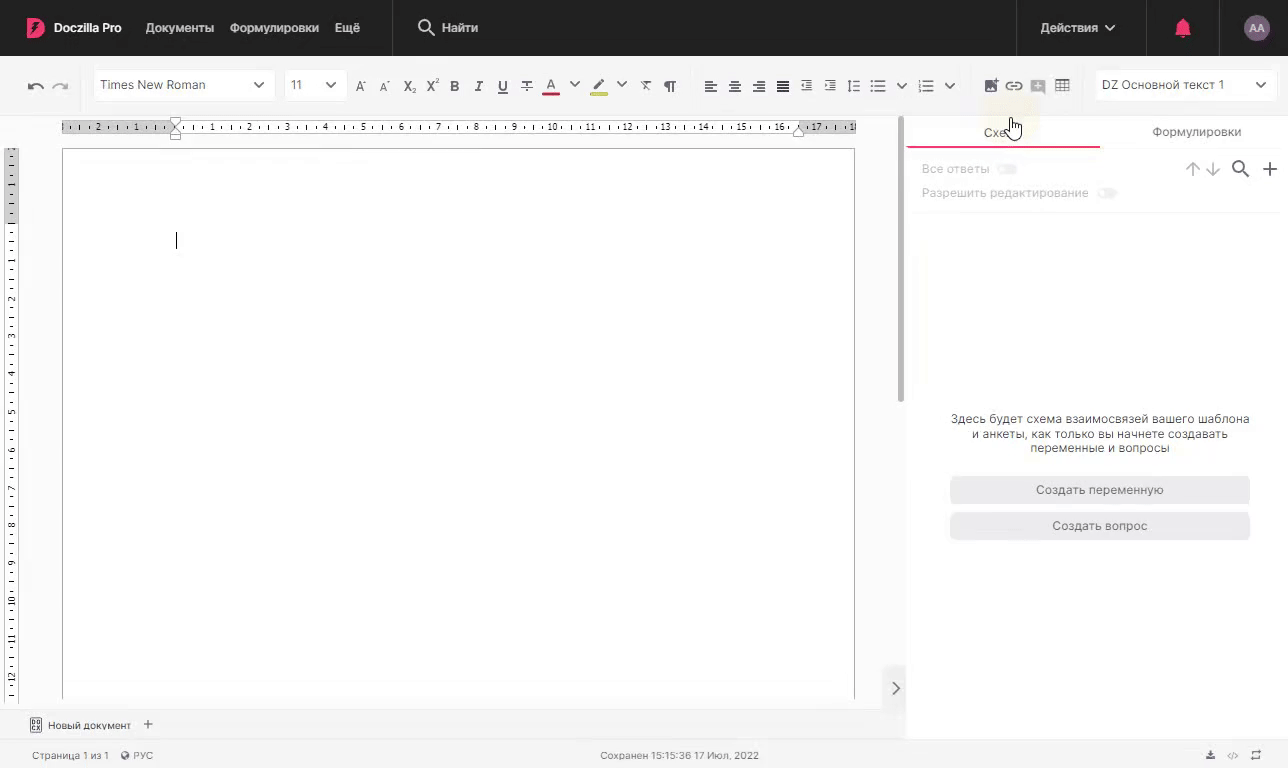Viewport: 1288px width, 768px height.
Task: Open code view icon in status bar
Action: coord(1233,755)
